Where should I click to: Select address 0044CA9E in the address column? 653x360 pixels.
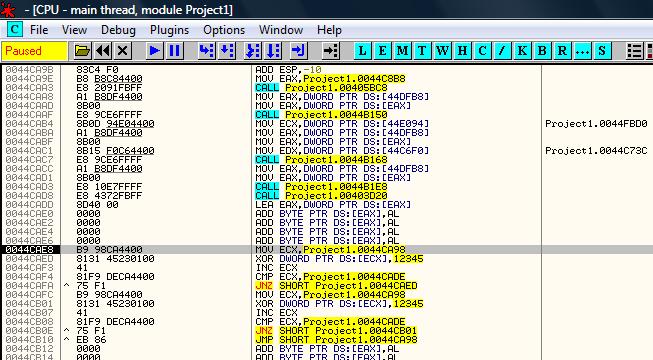(30, 78)
